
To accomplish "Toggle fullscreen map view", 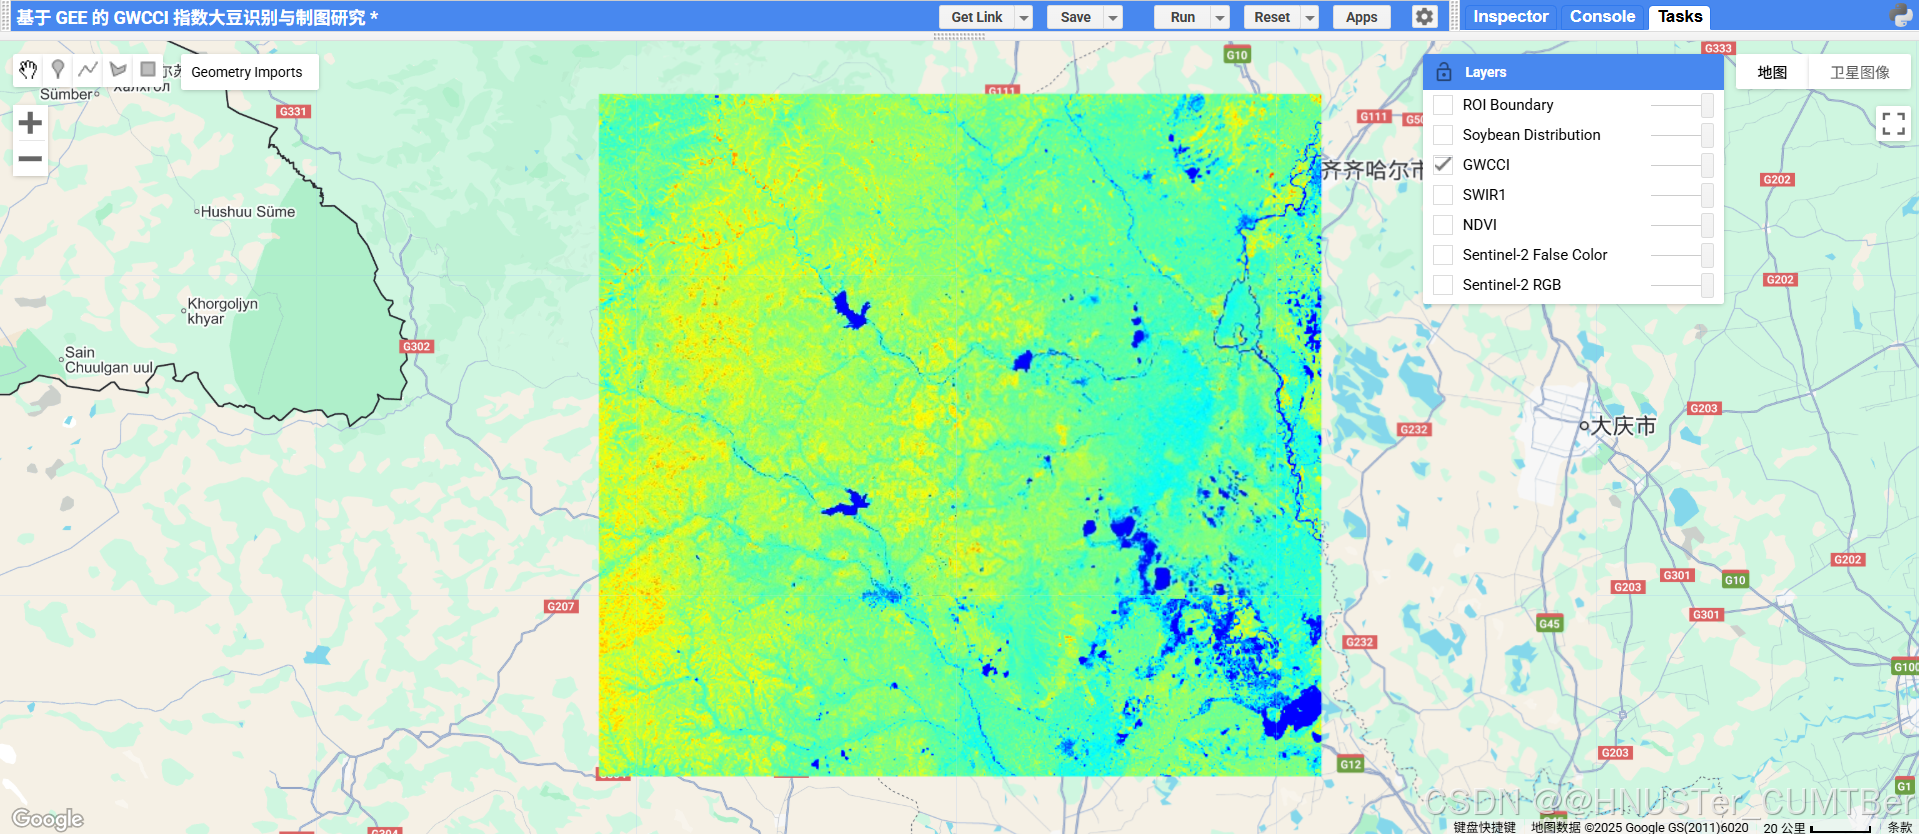I will [x=1893, y=124].
